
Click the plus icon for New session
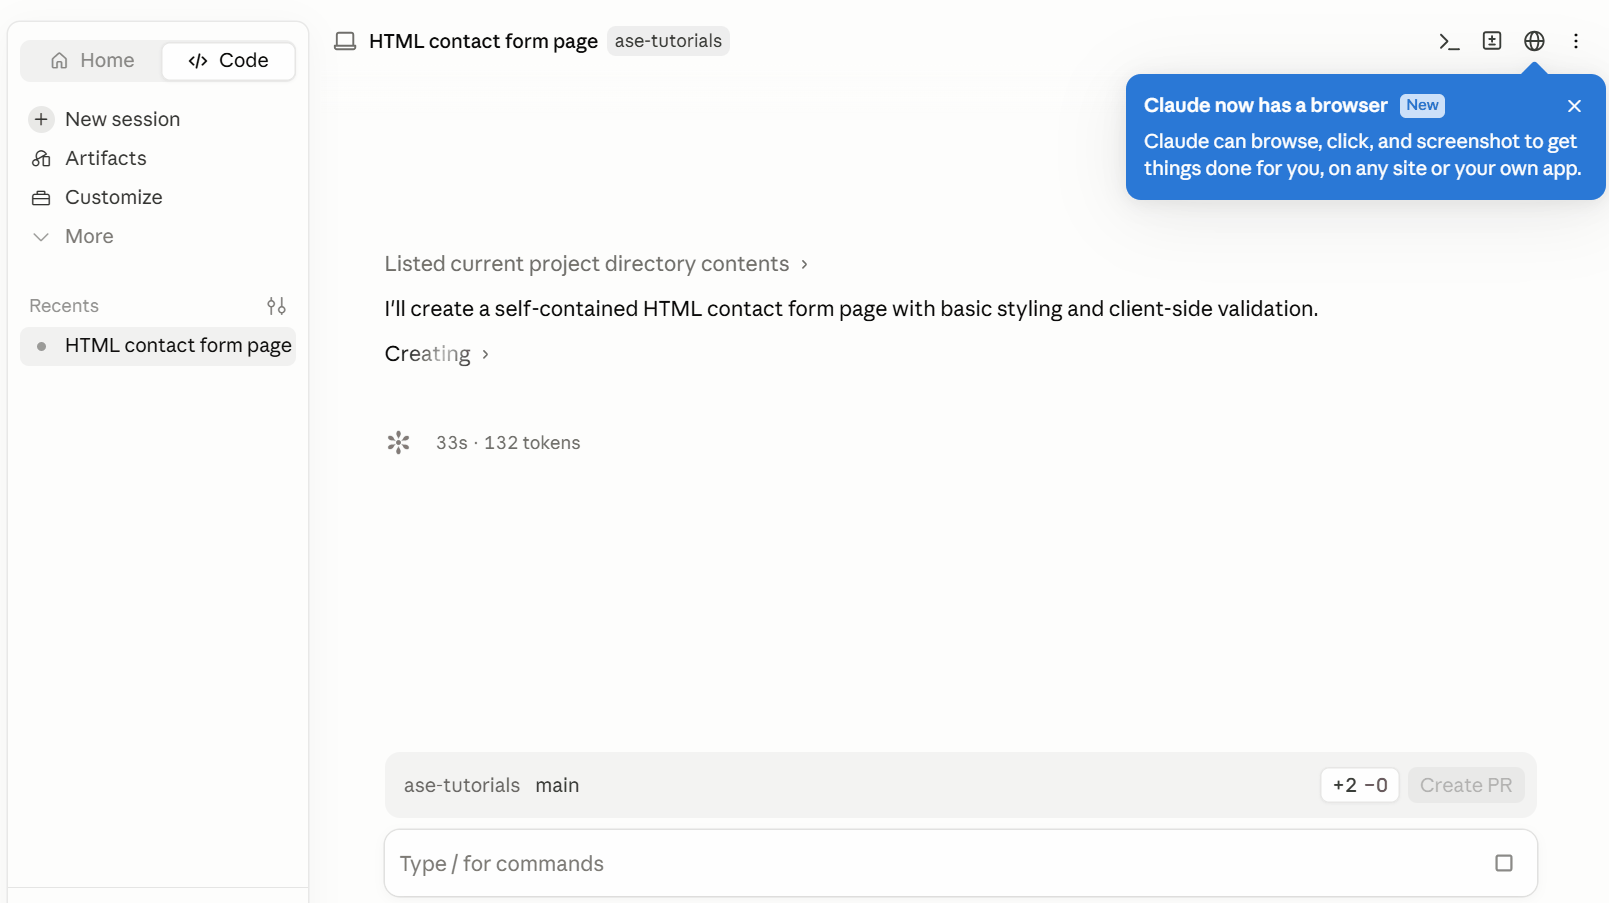point(41,119)
